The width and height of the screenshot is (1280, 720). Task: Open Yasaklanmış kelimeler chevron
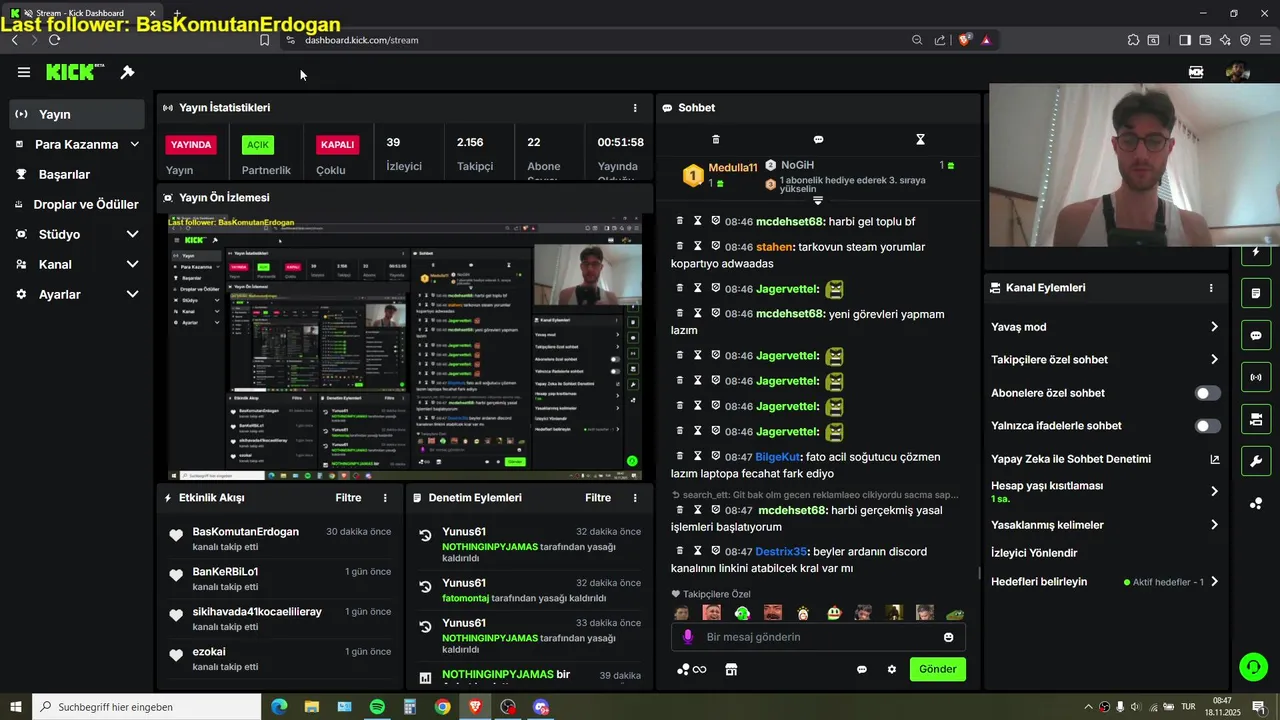point(1214,525)
